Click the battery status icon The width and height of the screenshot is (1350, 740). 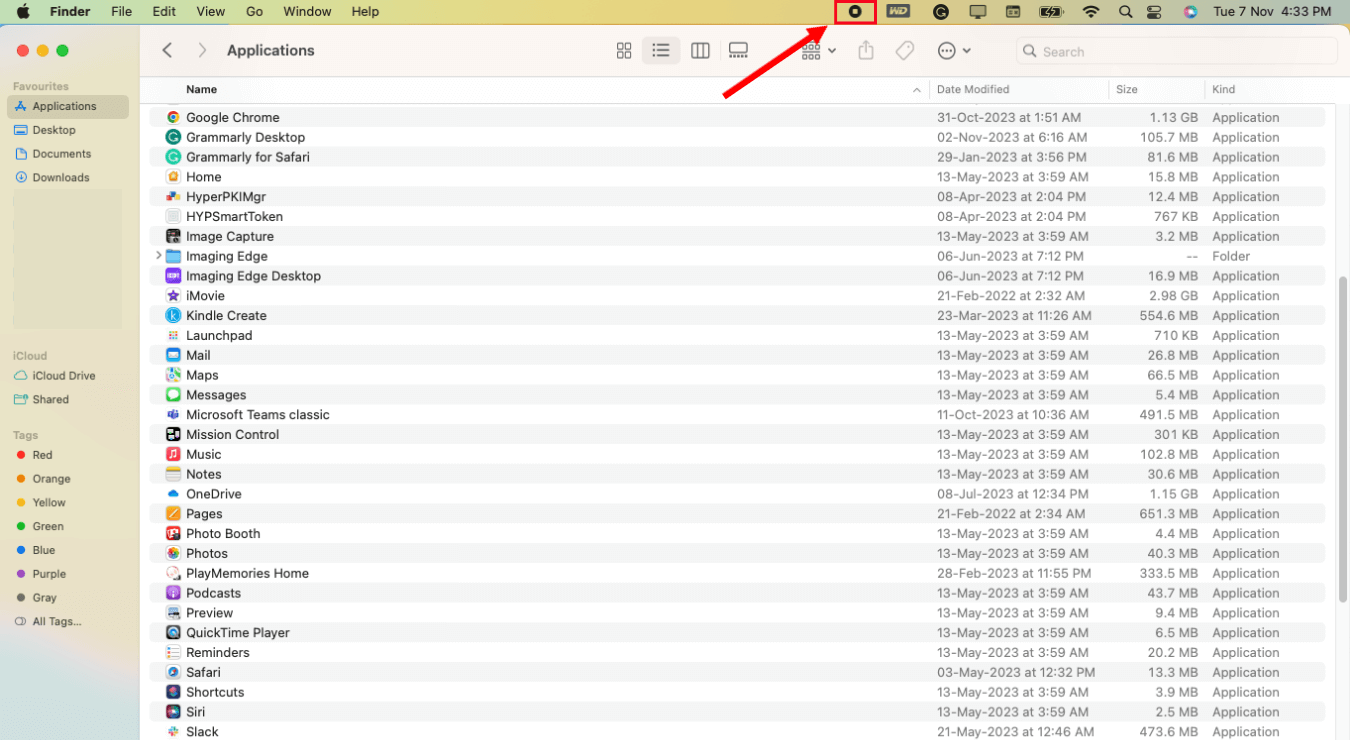pos(1051,12)
